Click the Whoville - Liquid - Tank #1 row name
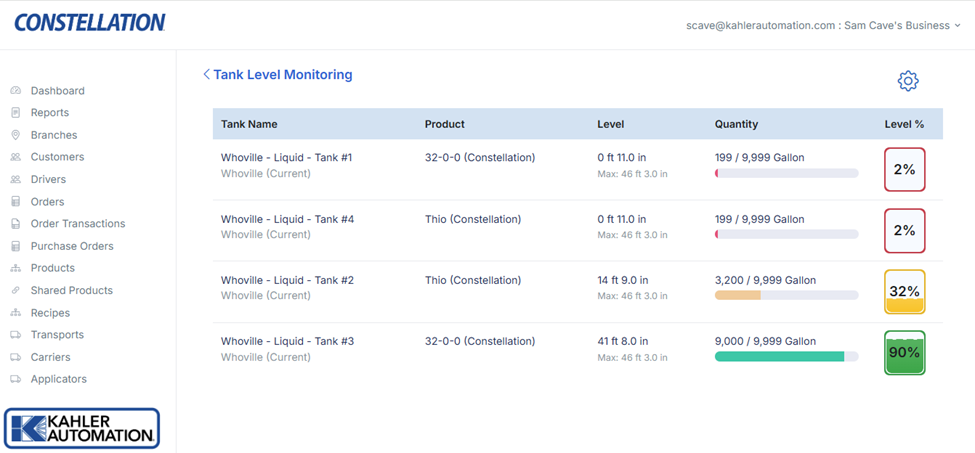 [286, 158]
